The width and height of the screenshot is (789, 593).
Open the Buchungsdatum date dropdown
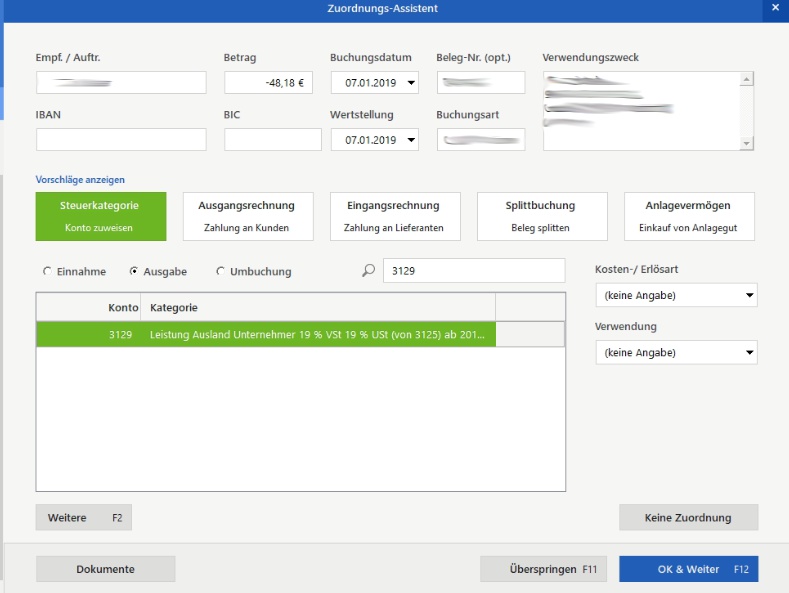click(411, 83)
